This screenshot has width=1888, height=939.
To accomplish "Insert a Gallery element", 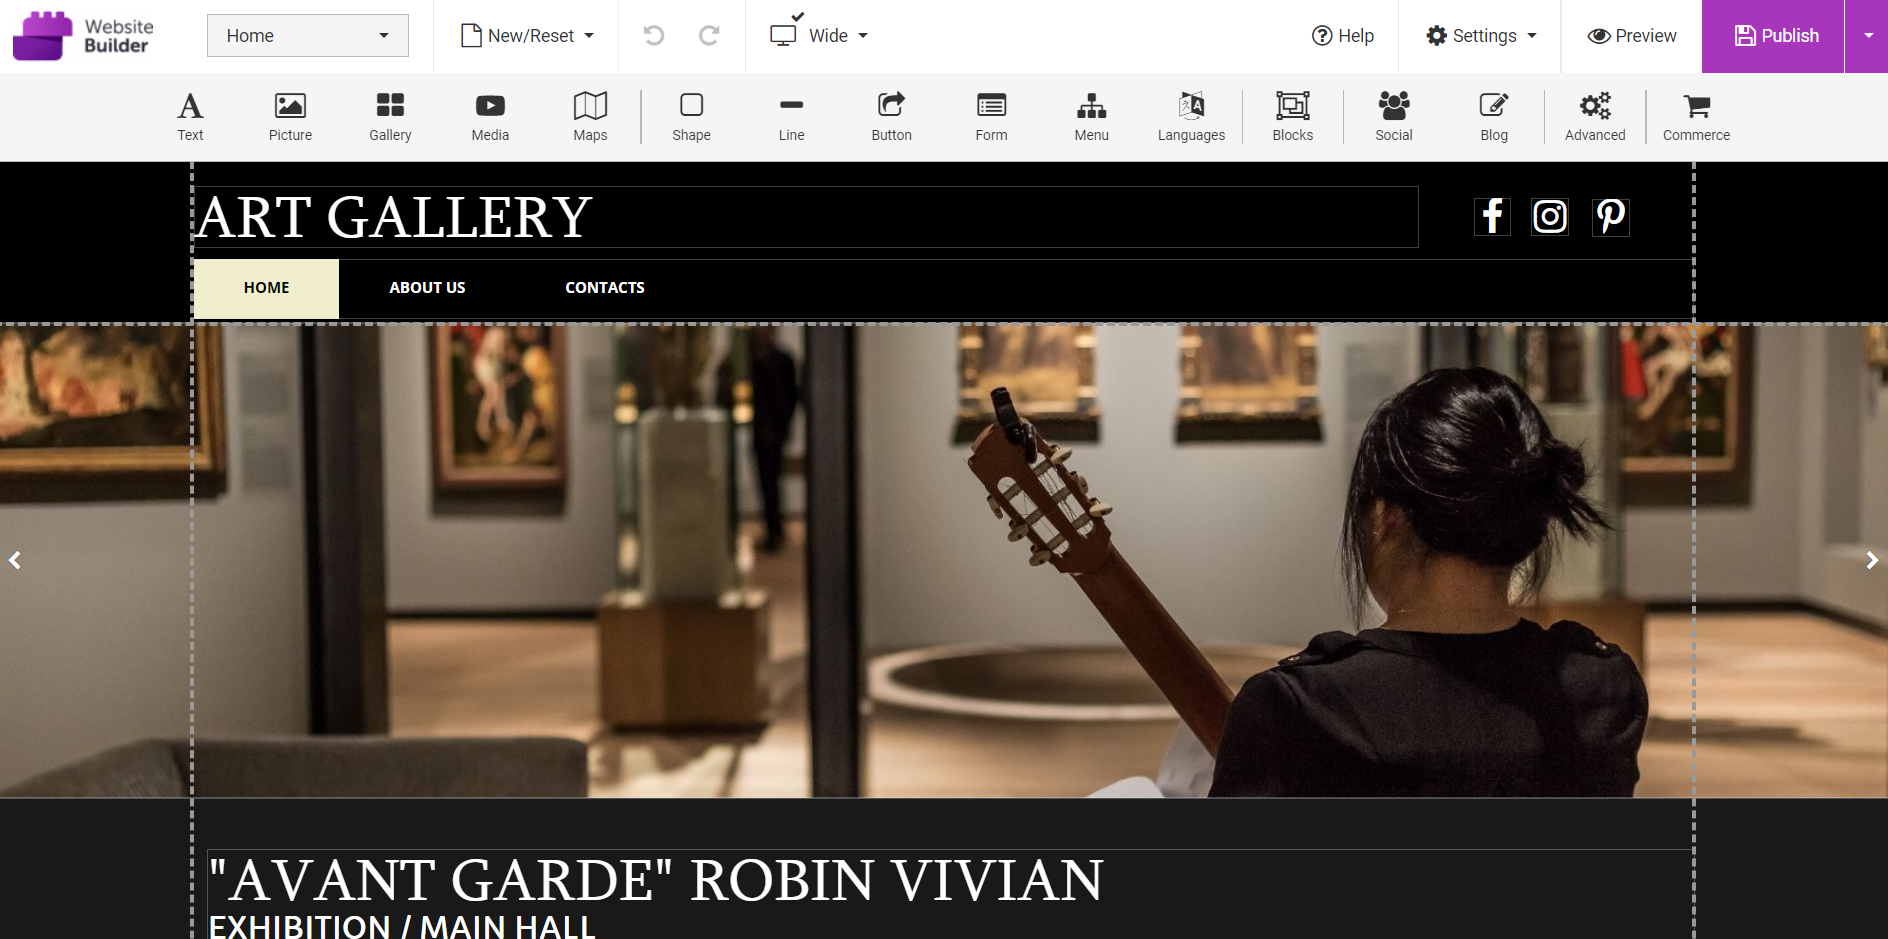I will pos(390,117).
